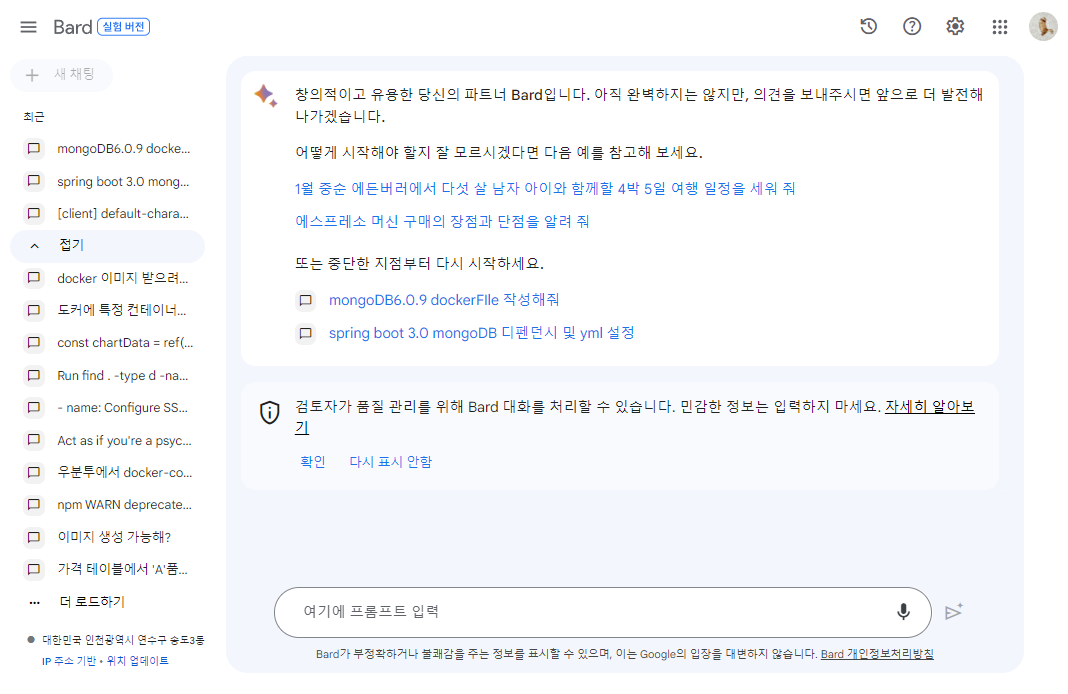
Task: Click chat icon beside 이미지 생성 가능해?
Action: pos(33,537)
